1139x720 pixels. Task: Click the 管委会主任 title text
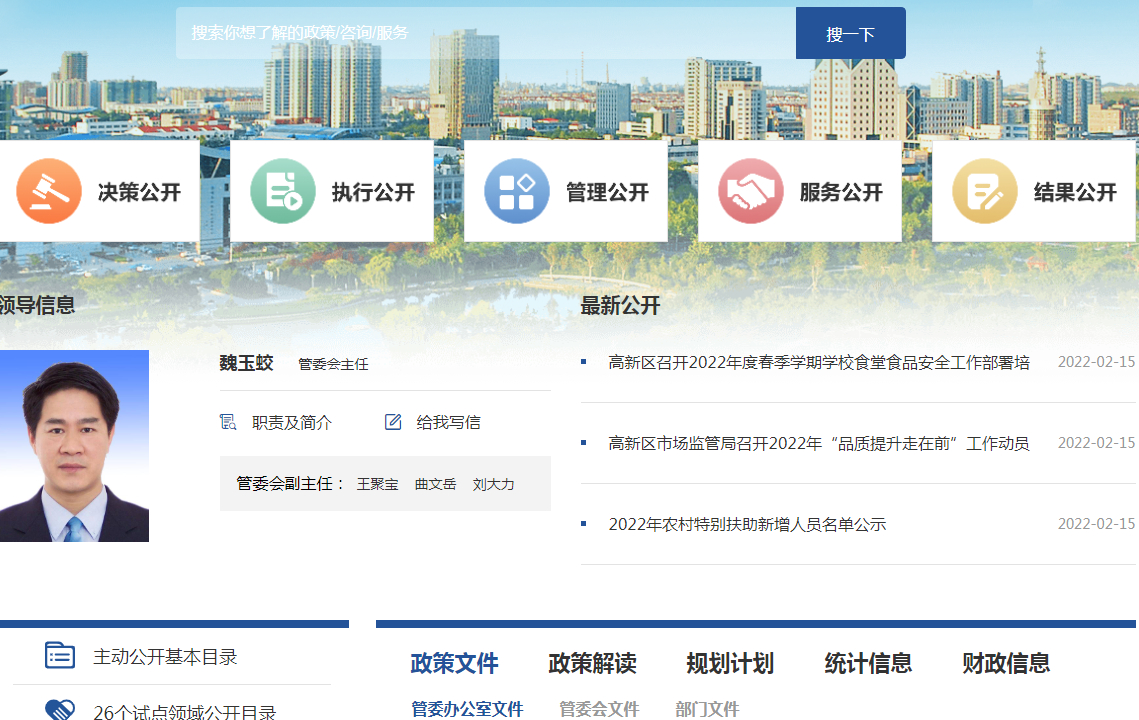click(x=333, y=364)
